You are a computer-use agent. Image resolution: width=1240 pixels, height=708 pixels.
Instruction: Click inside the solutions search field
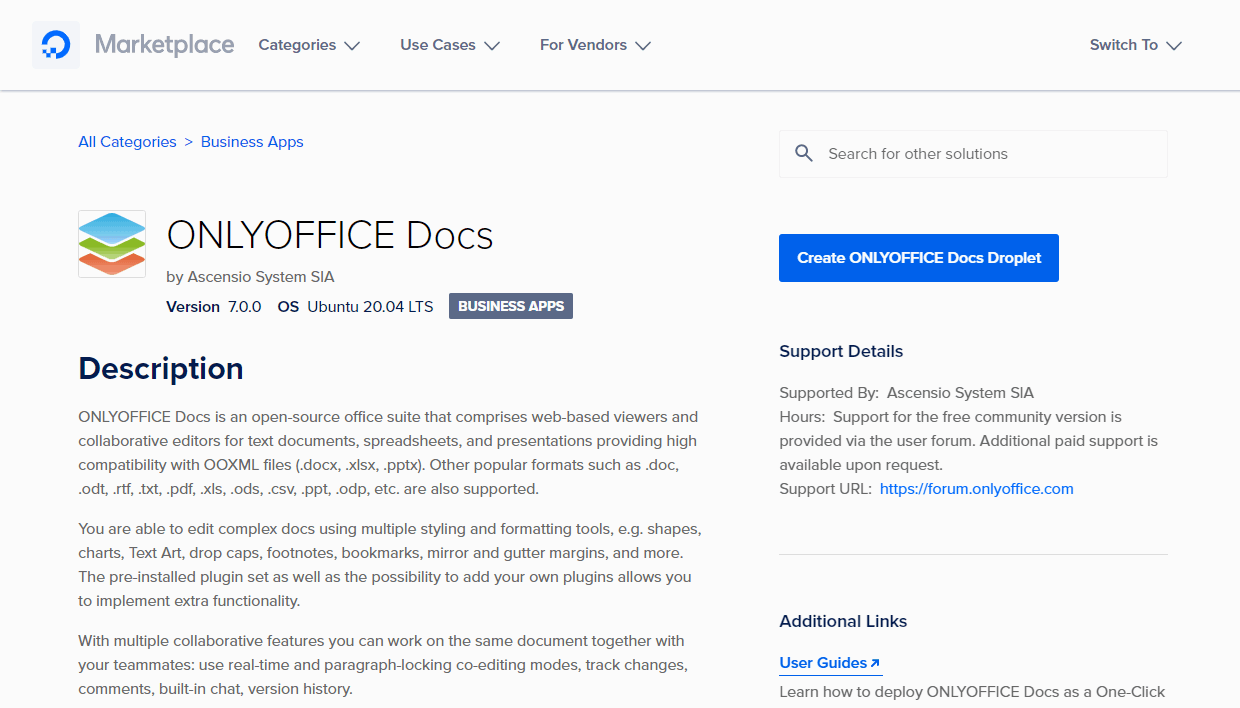(950, 153)
